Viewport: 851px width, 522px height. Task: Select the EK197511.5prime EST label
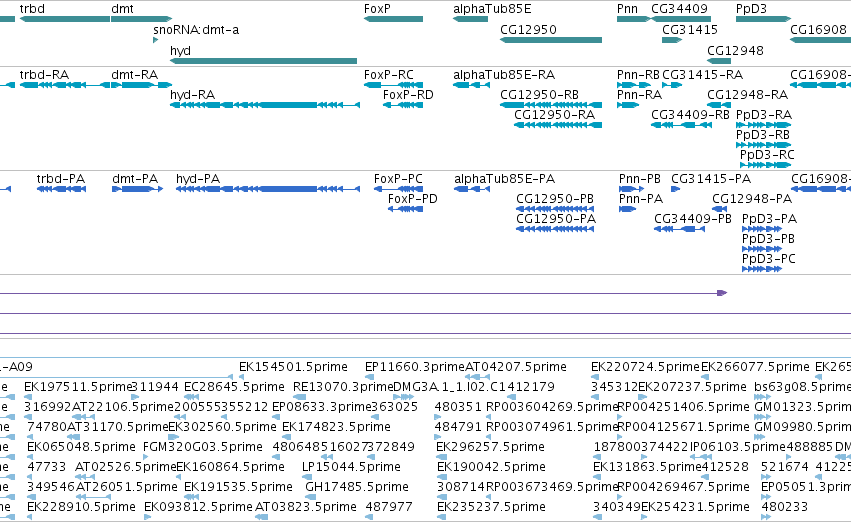(x=78, y=387)
